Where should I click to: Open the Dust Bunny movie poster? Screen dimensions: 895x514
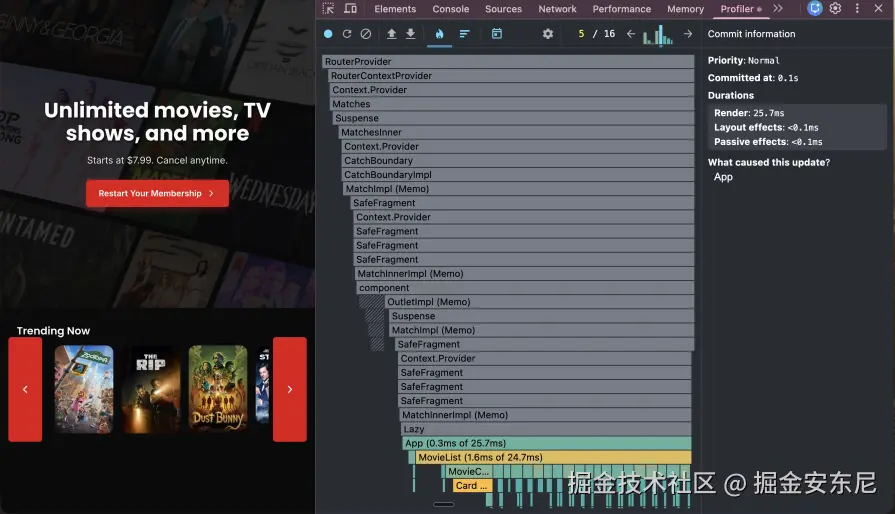pos(218,389)
